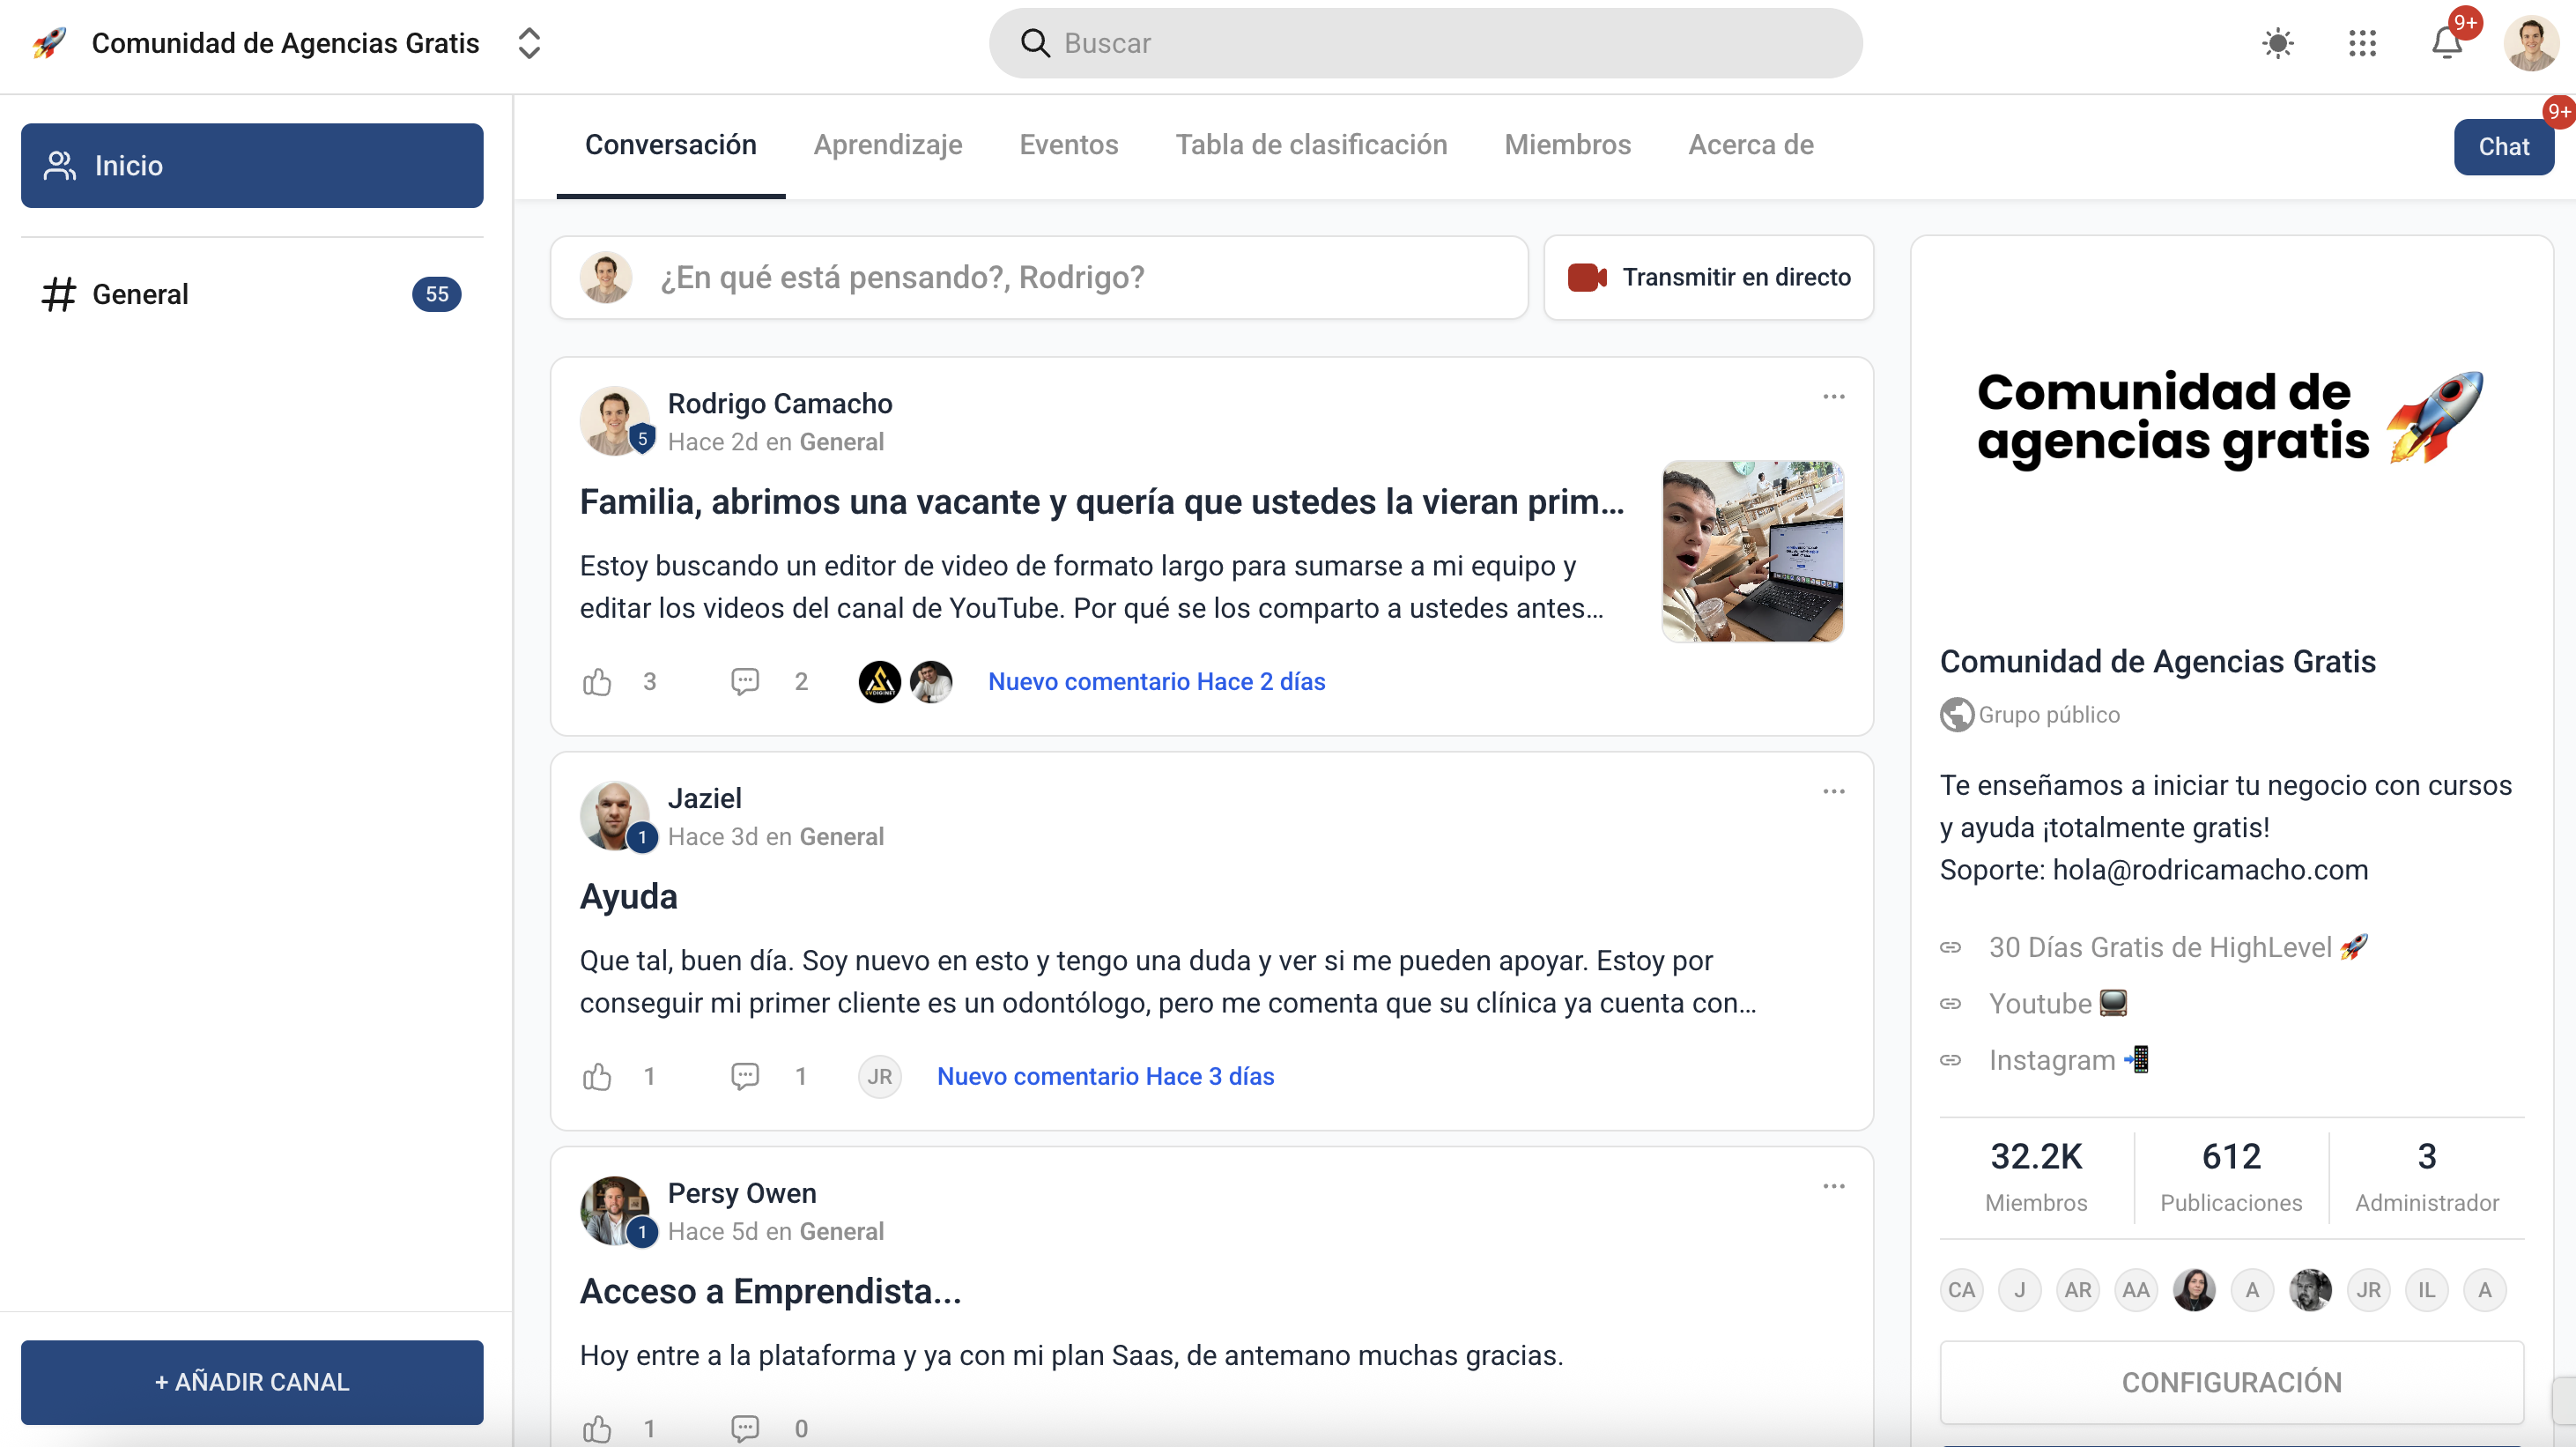Open options menu on Jaziel's post
Image resolution: width=2576 pixels, height=1447 pixels.
tap(1833, 791)
